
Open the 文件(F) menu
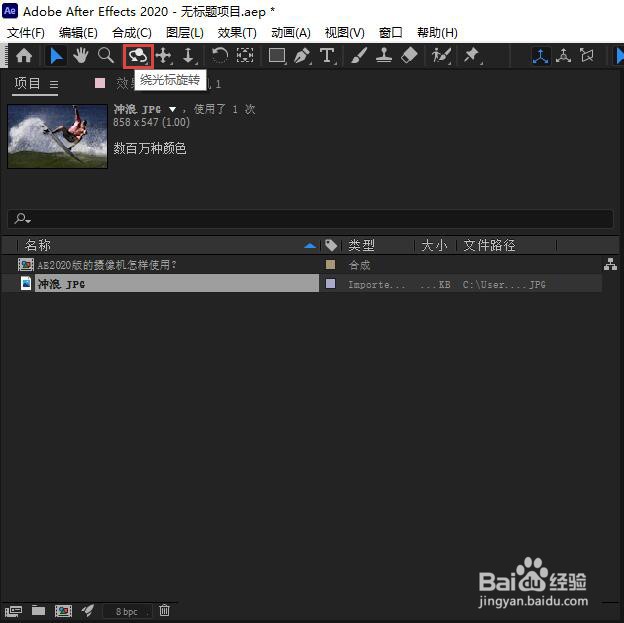pyautogui.click(x=26, y=33)
